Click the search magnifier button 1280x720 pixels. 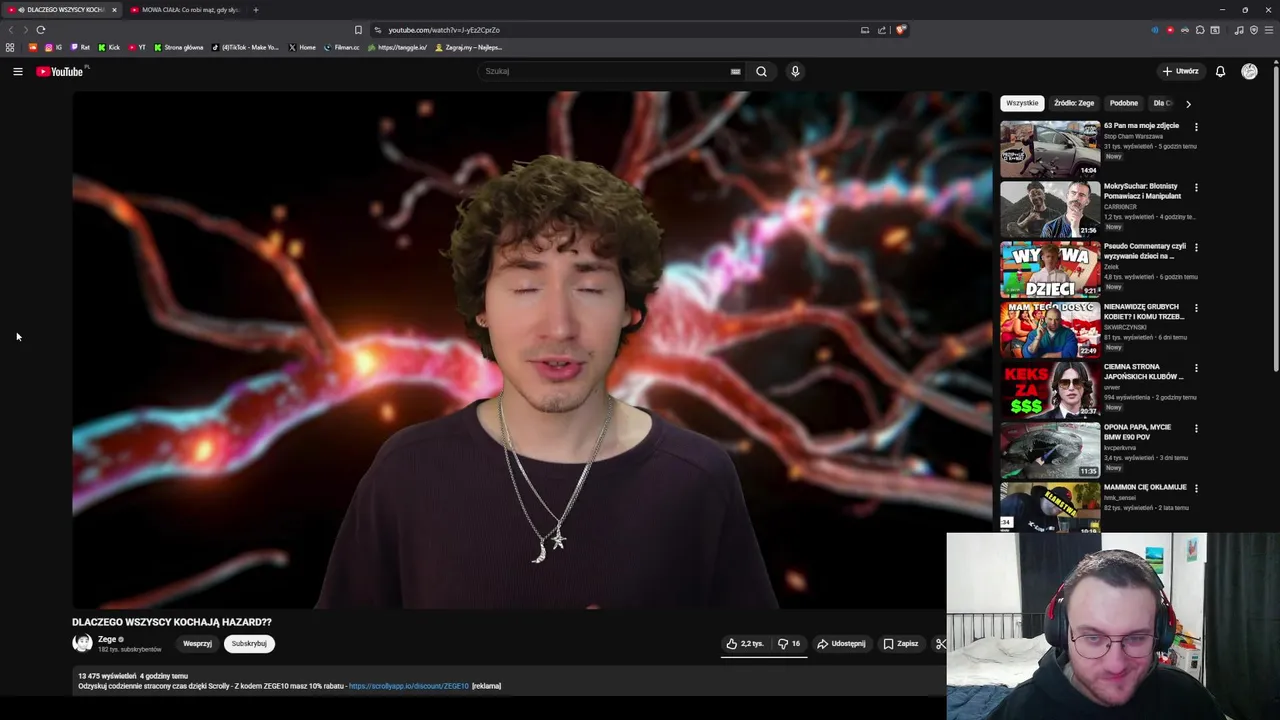tap(761, 71)
